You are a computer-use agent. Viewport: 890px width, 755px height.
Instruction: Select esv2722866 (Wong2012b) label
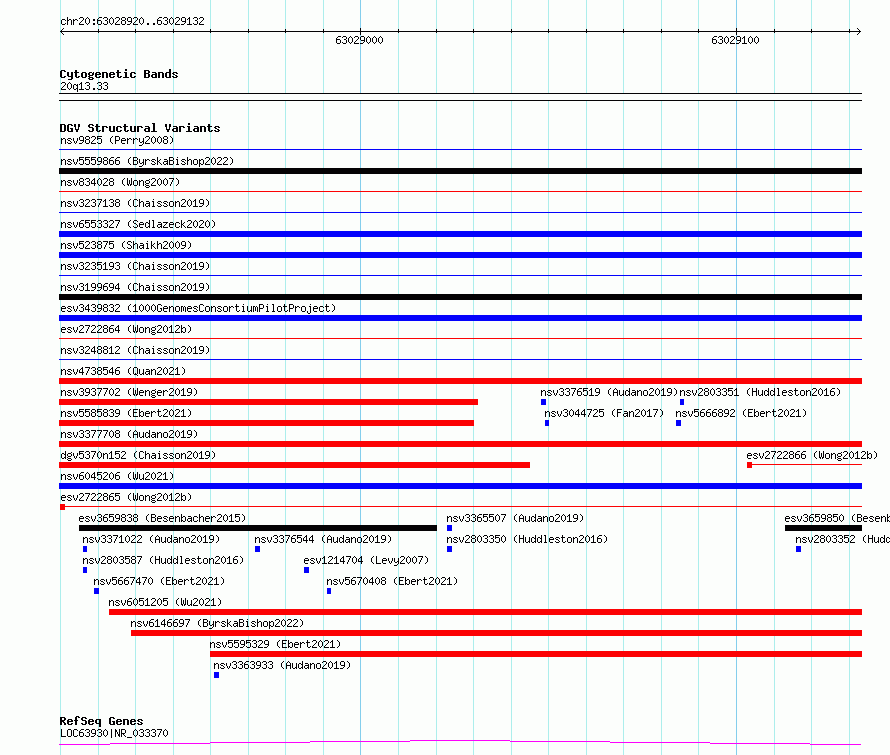tap(812, 455)
